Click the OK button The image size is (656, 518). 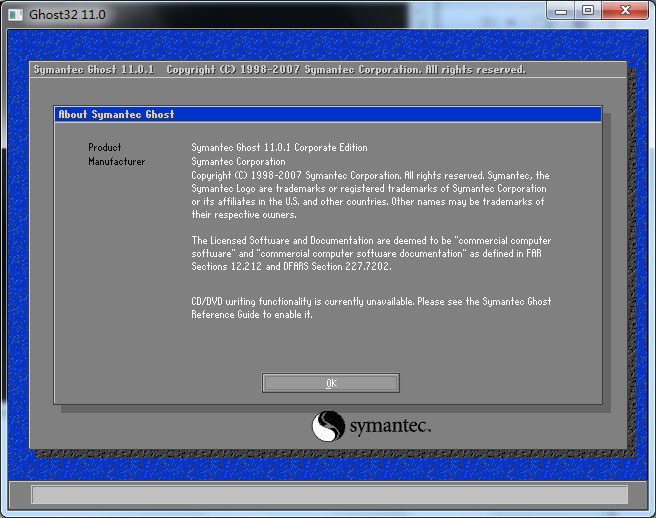click(x=330, y=383)
